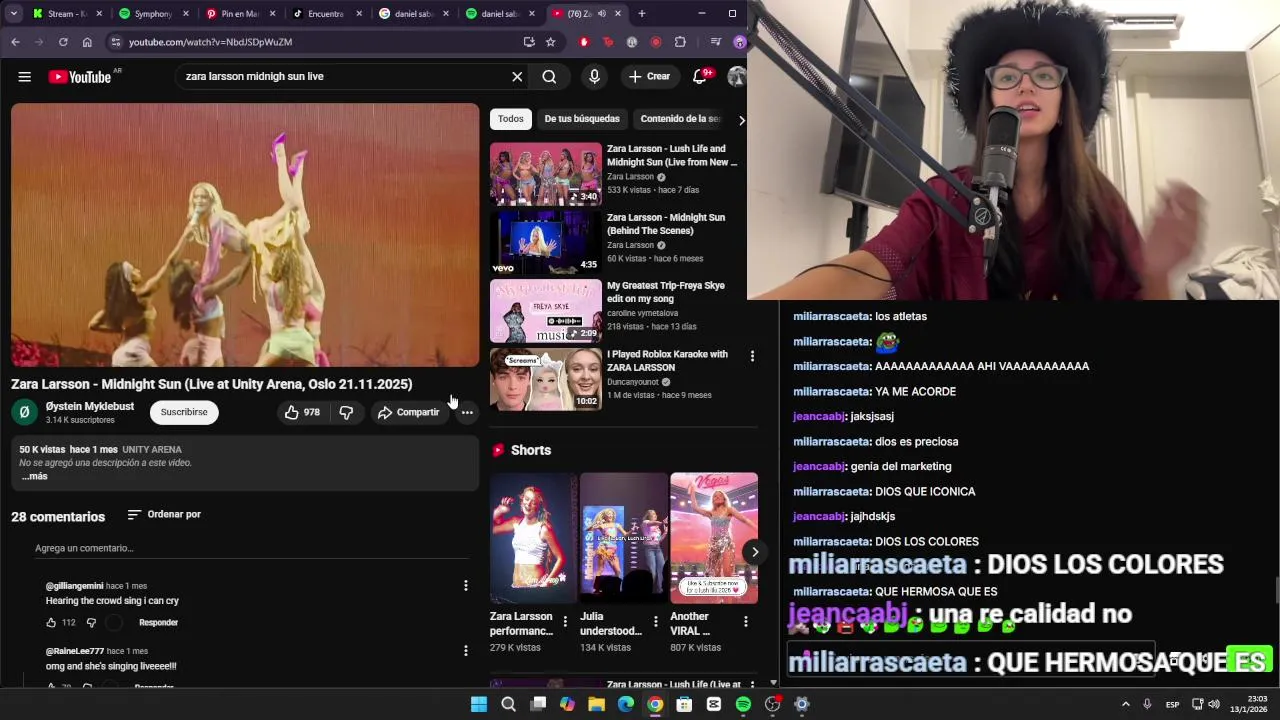
Task: Bookmark this page with the star icon
Action: 550,42
